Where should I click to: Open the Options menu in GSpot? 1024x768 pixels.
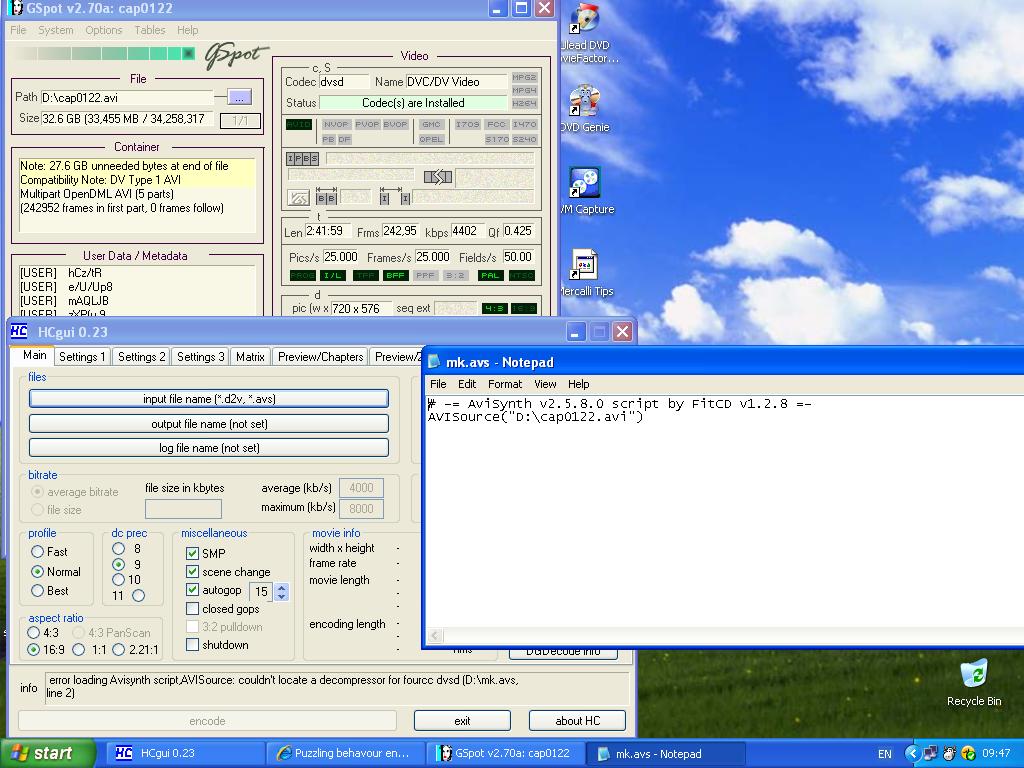pos(103,30)
